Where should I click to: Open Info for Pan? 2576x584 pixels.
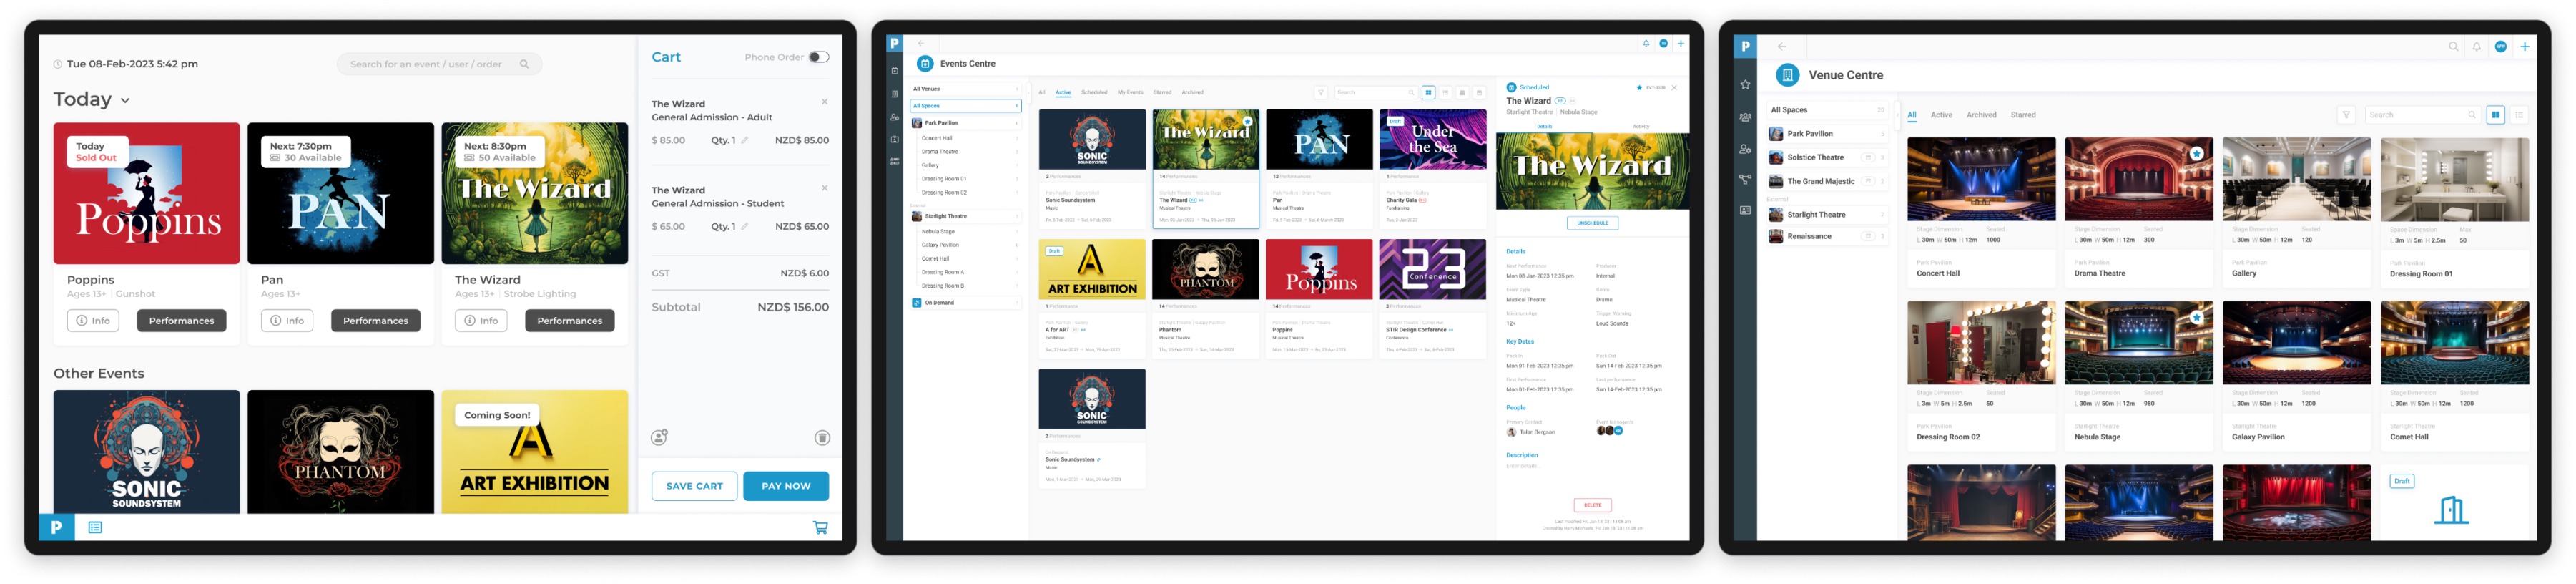coord(287,321)
